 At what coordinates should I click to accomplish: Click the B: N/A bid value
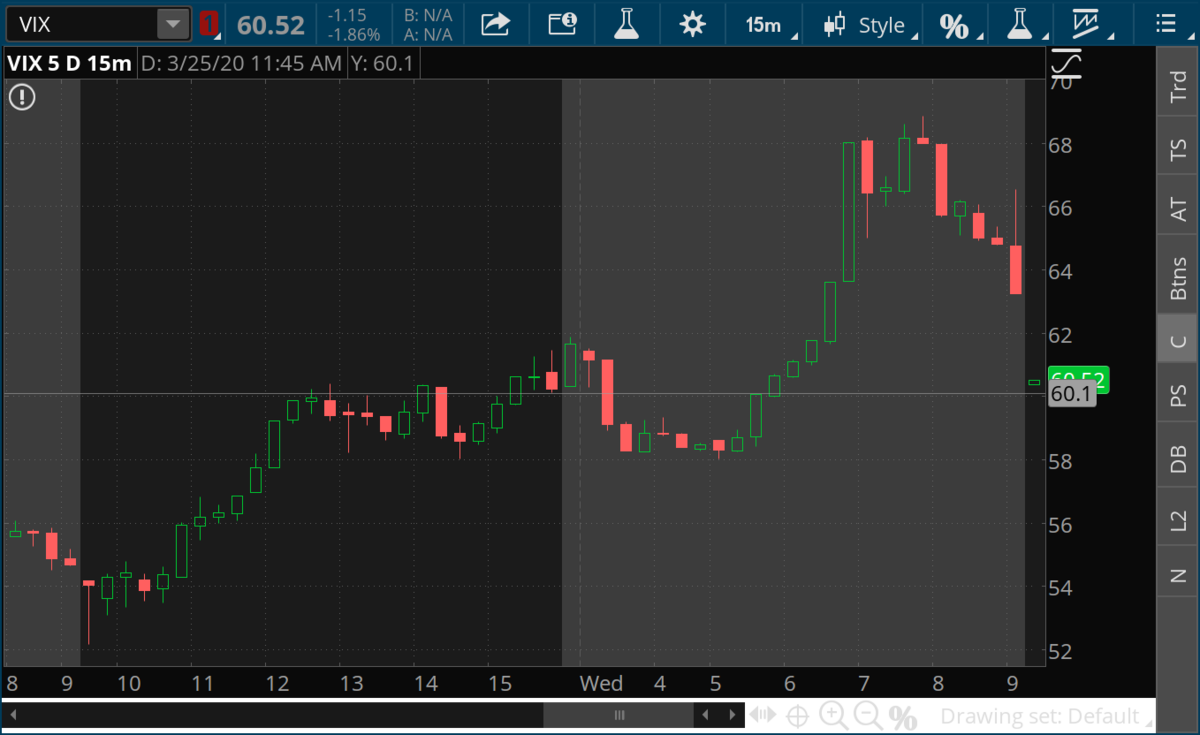(x=427, y=15)
